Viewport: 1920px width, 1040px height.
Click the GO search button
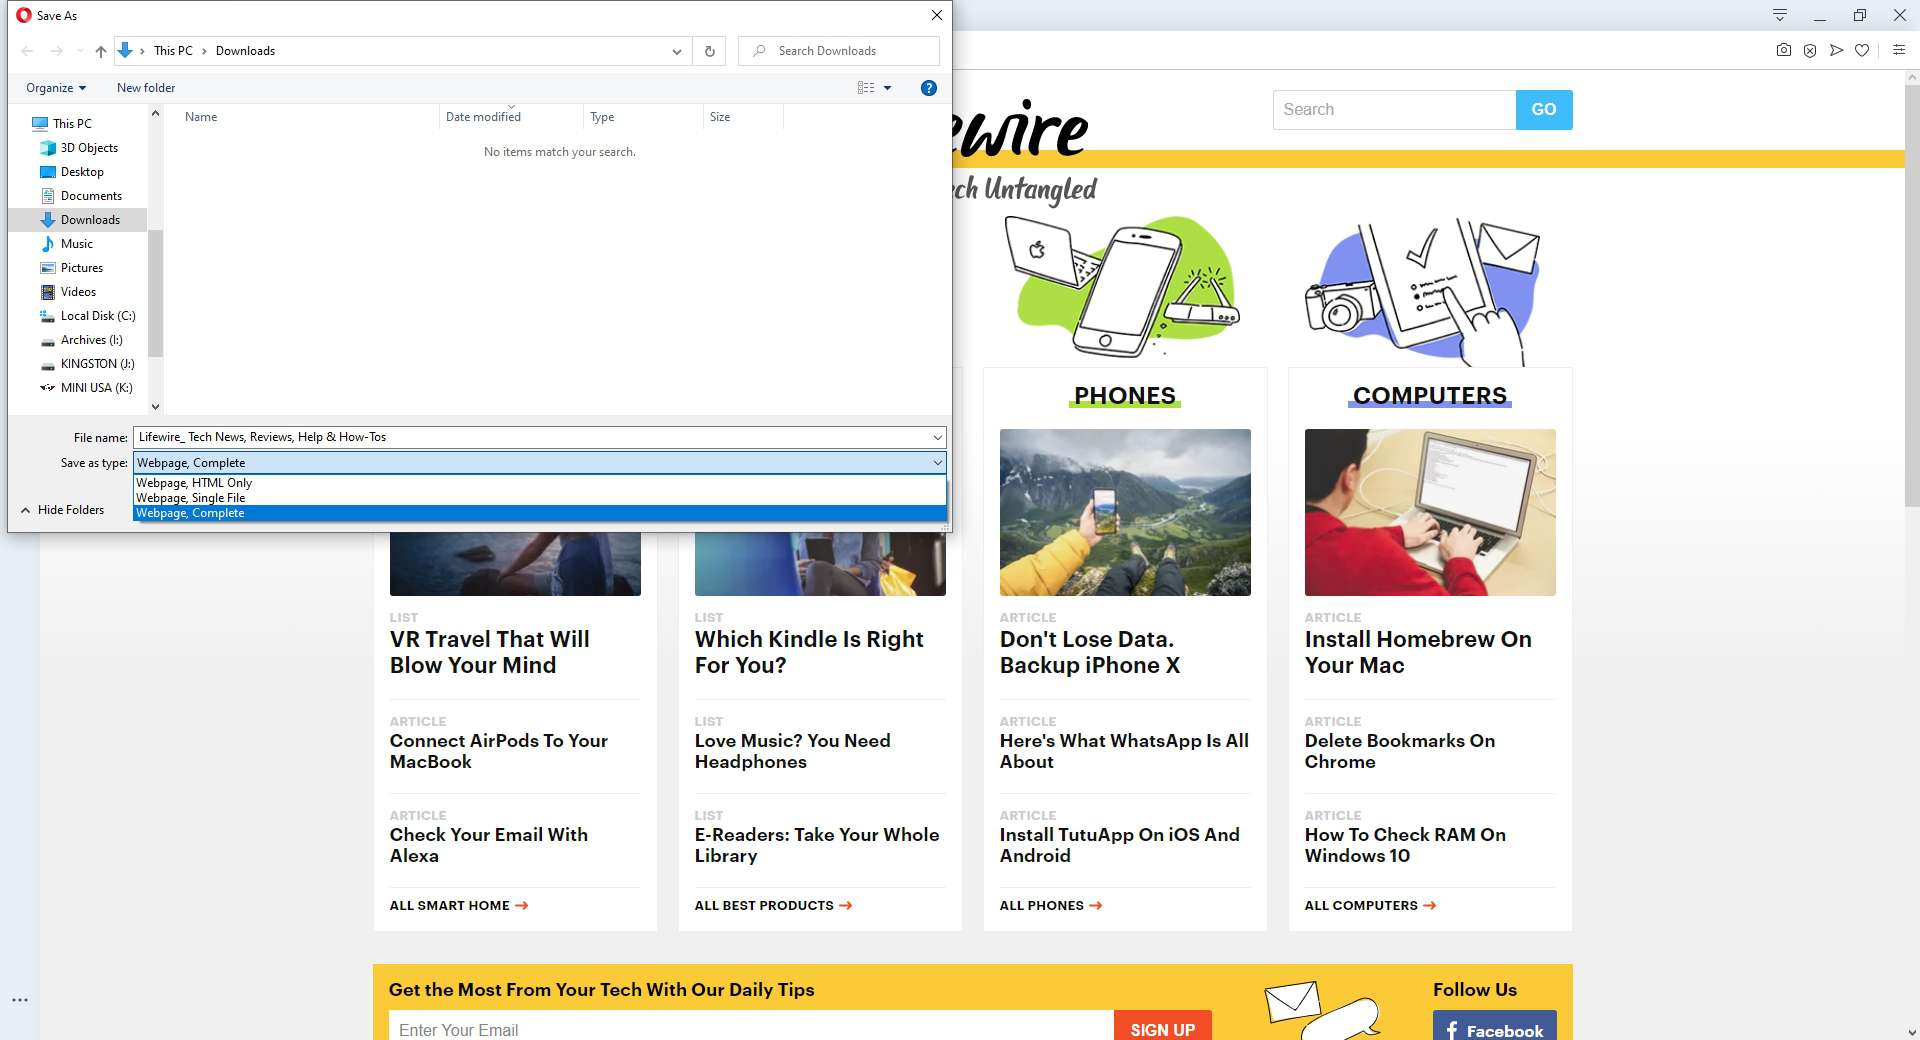pos(1544,110)
